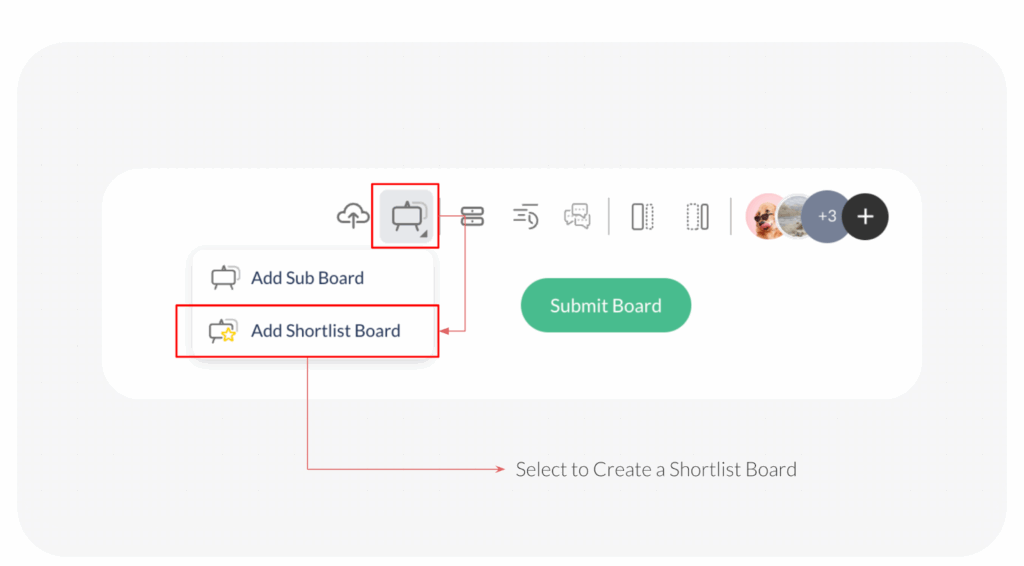Click the vertical divider after comments icon
The image size is (1024, 566).
coord(609,216)
